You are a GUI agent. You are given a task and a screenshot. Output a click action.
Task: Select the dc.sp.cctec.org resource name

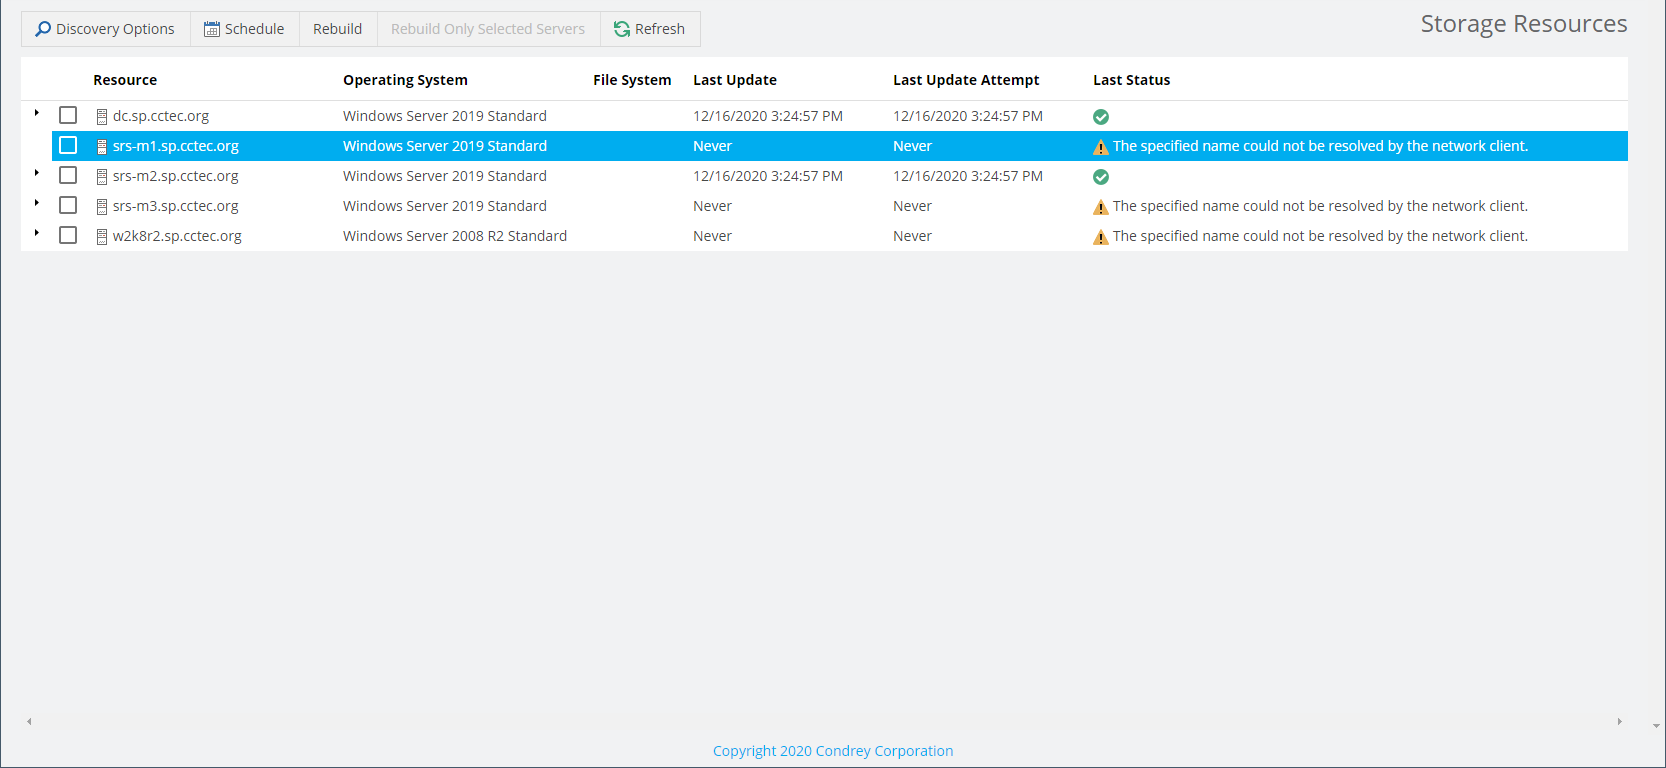(x=161, y=116)
